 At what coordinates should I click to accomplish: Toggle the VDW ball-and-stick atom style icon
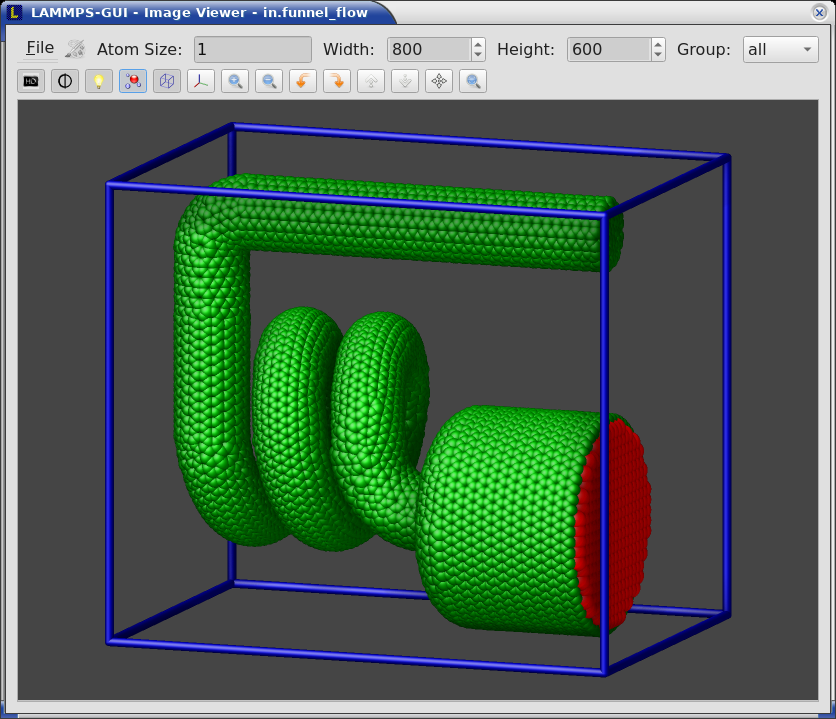(x=133, y=82)
